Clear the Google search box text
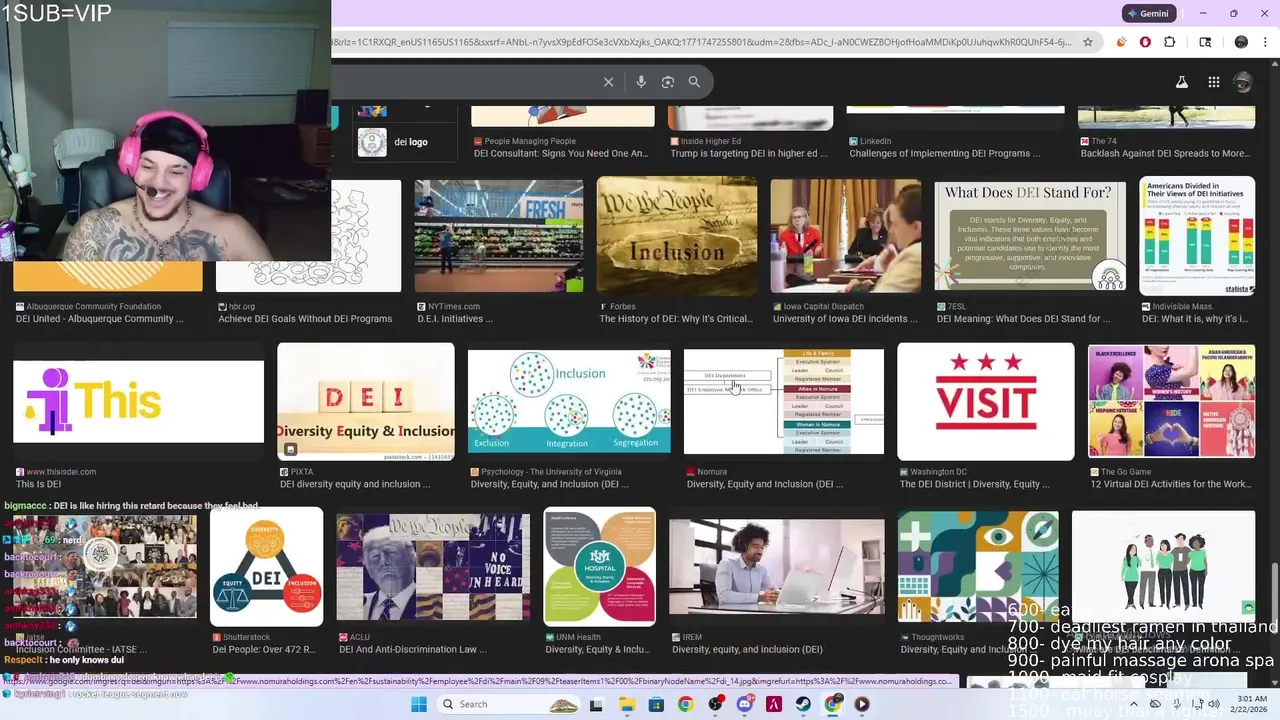The height and width of the screenshot is (720, 1280). (x=608, y=82)
